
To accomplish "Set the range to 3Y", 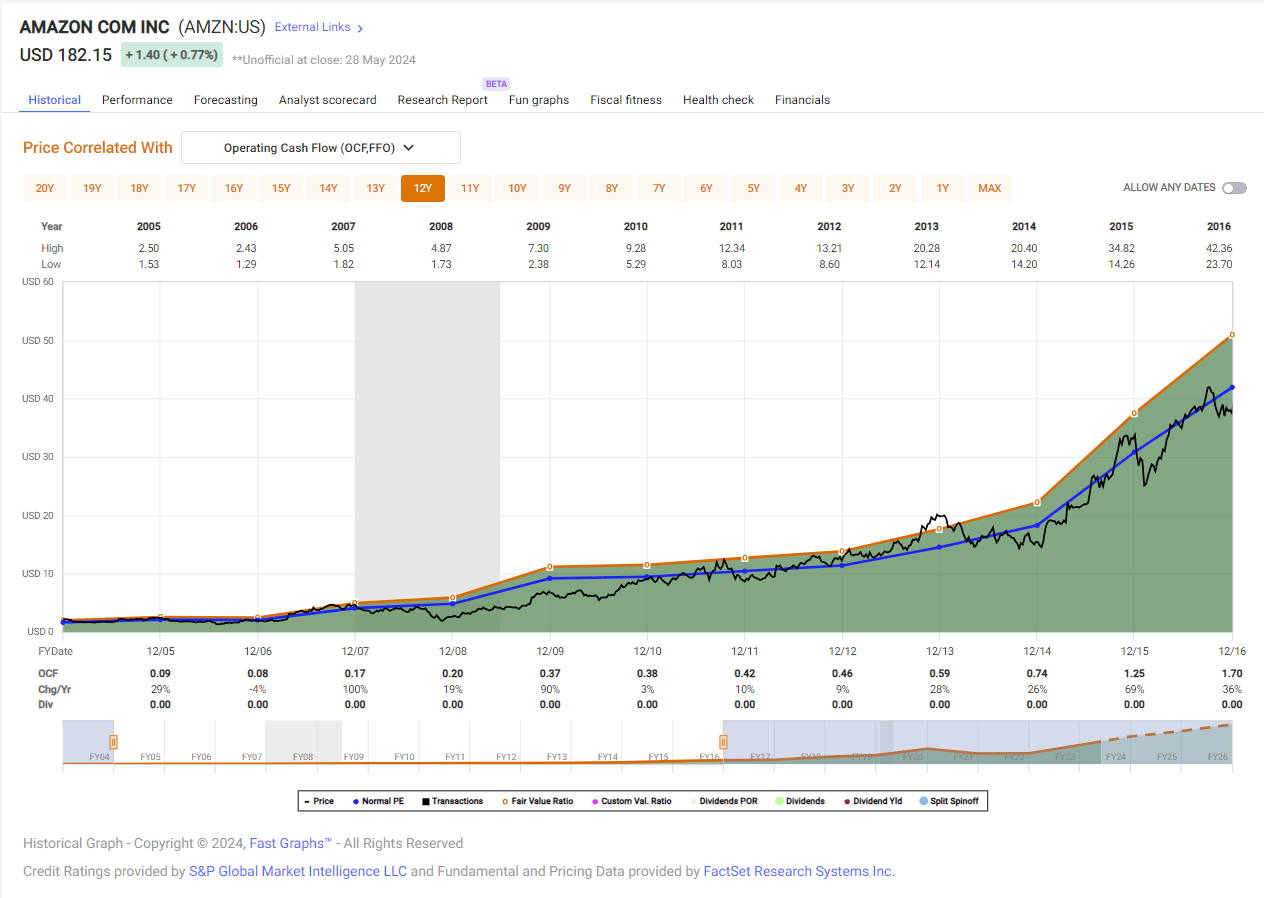I will point(848,188).
